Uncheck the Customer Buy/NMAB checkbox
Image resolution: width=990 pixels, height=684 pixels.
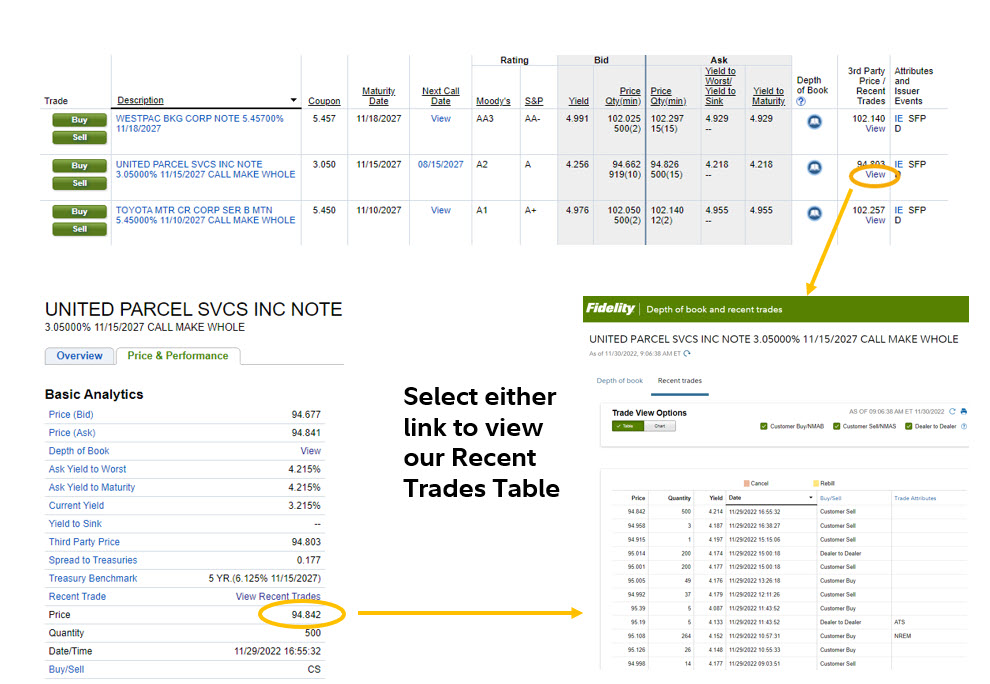[763, 427]
